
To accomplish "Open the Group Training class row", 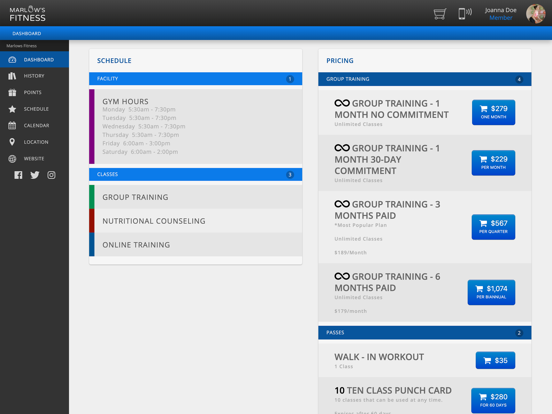I will tap(195, 197).
